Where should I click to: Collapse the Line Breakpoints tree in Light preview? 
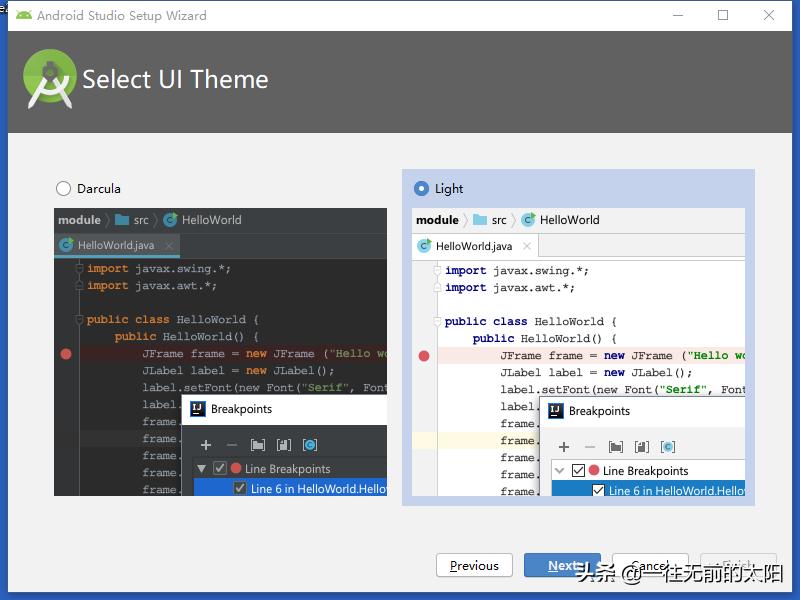coord(560,469)
